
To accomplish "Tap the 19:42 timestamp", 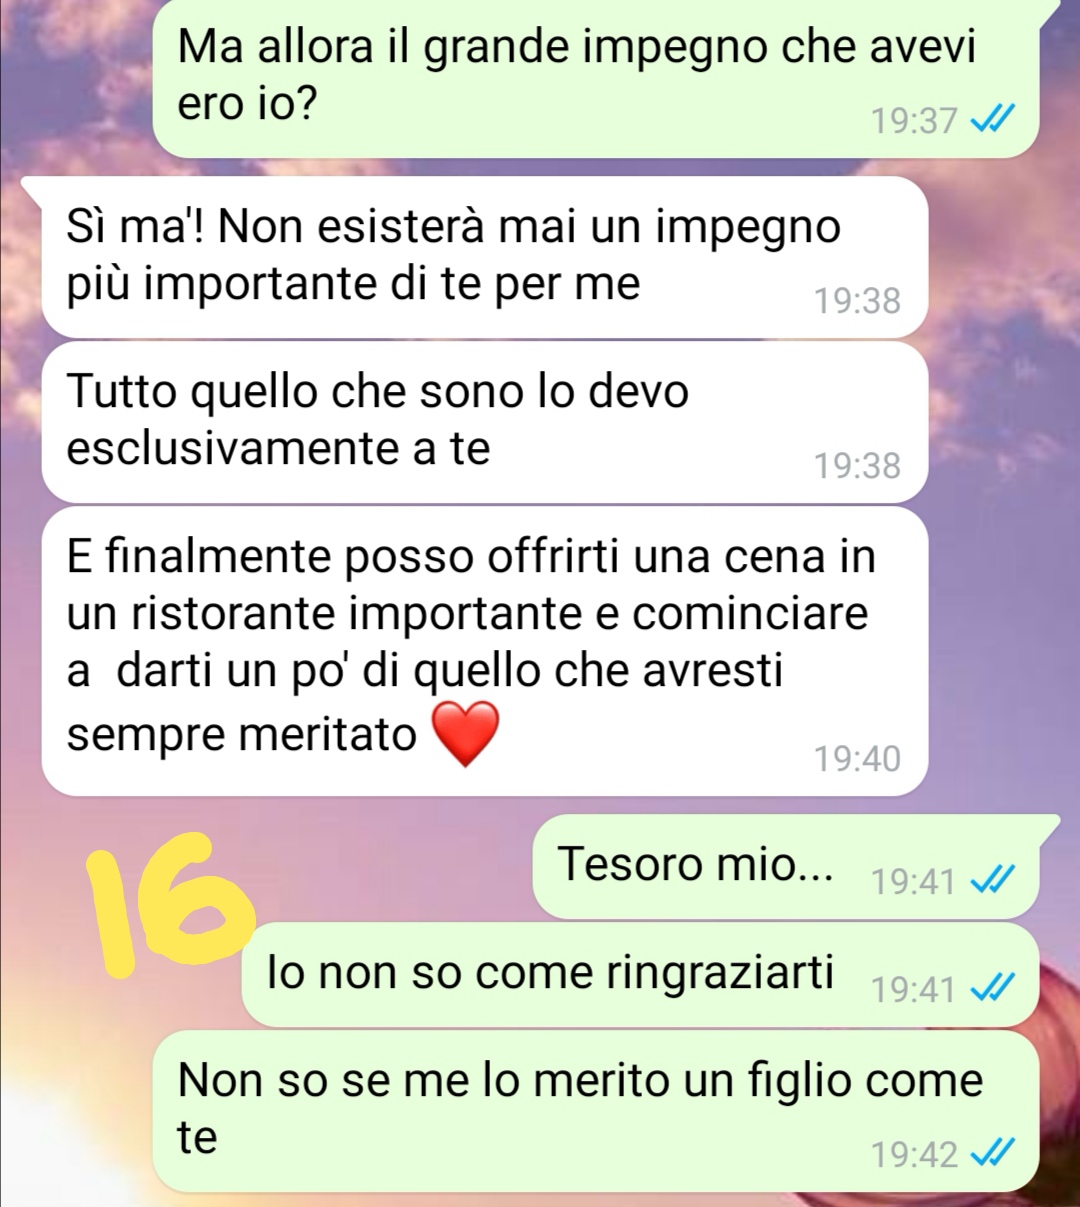I will point(914,1155).
